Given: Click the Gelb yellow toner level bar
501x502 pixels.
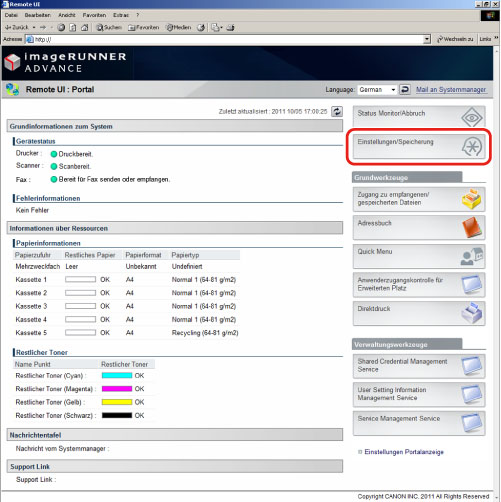Looking at the screenshot, I should click(117, 402).
